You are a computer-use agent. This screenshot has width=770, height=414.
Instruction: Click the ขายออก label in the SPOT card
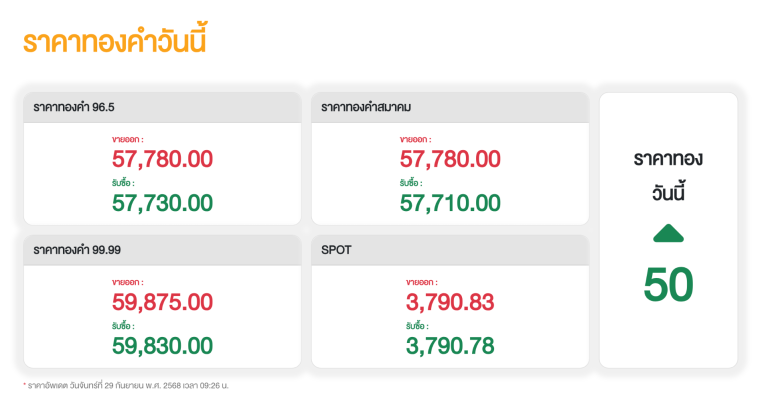[421, 282]
